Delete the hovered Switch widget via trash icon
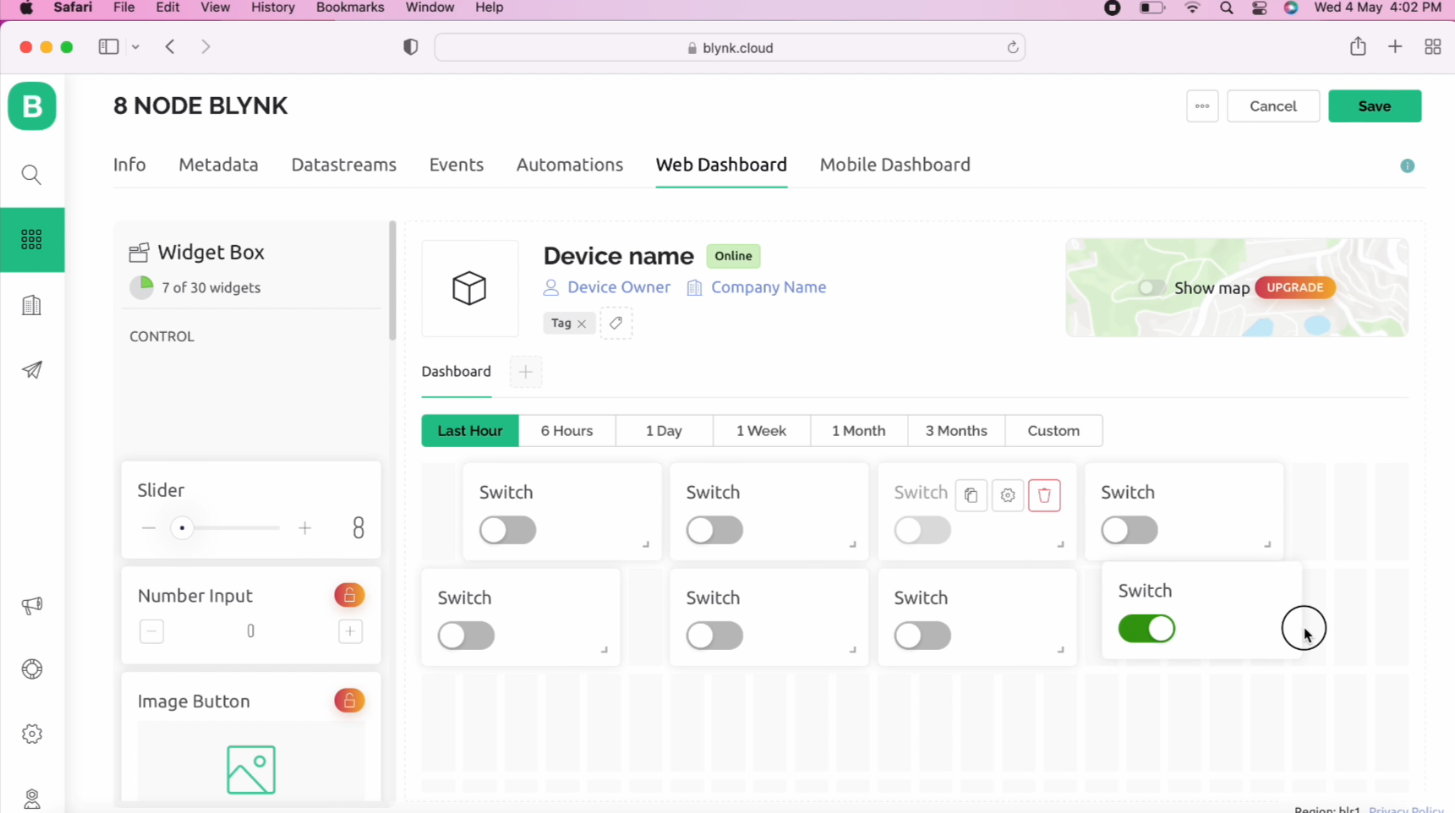 [1044, 495]
